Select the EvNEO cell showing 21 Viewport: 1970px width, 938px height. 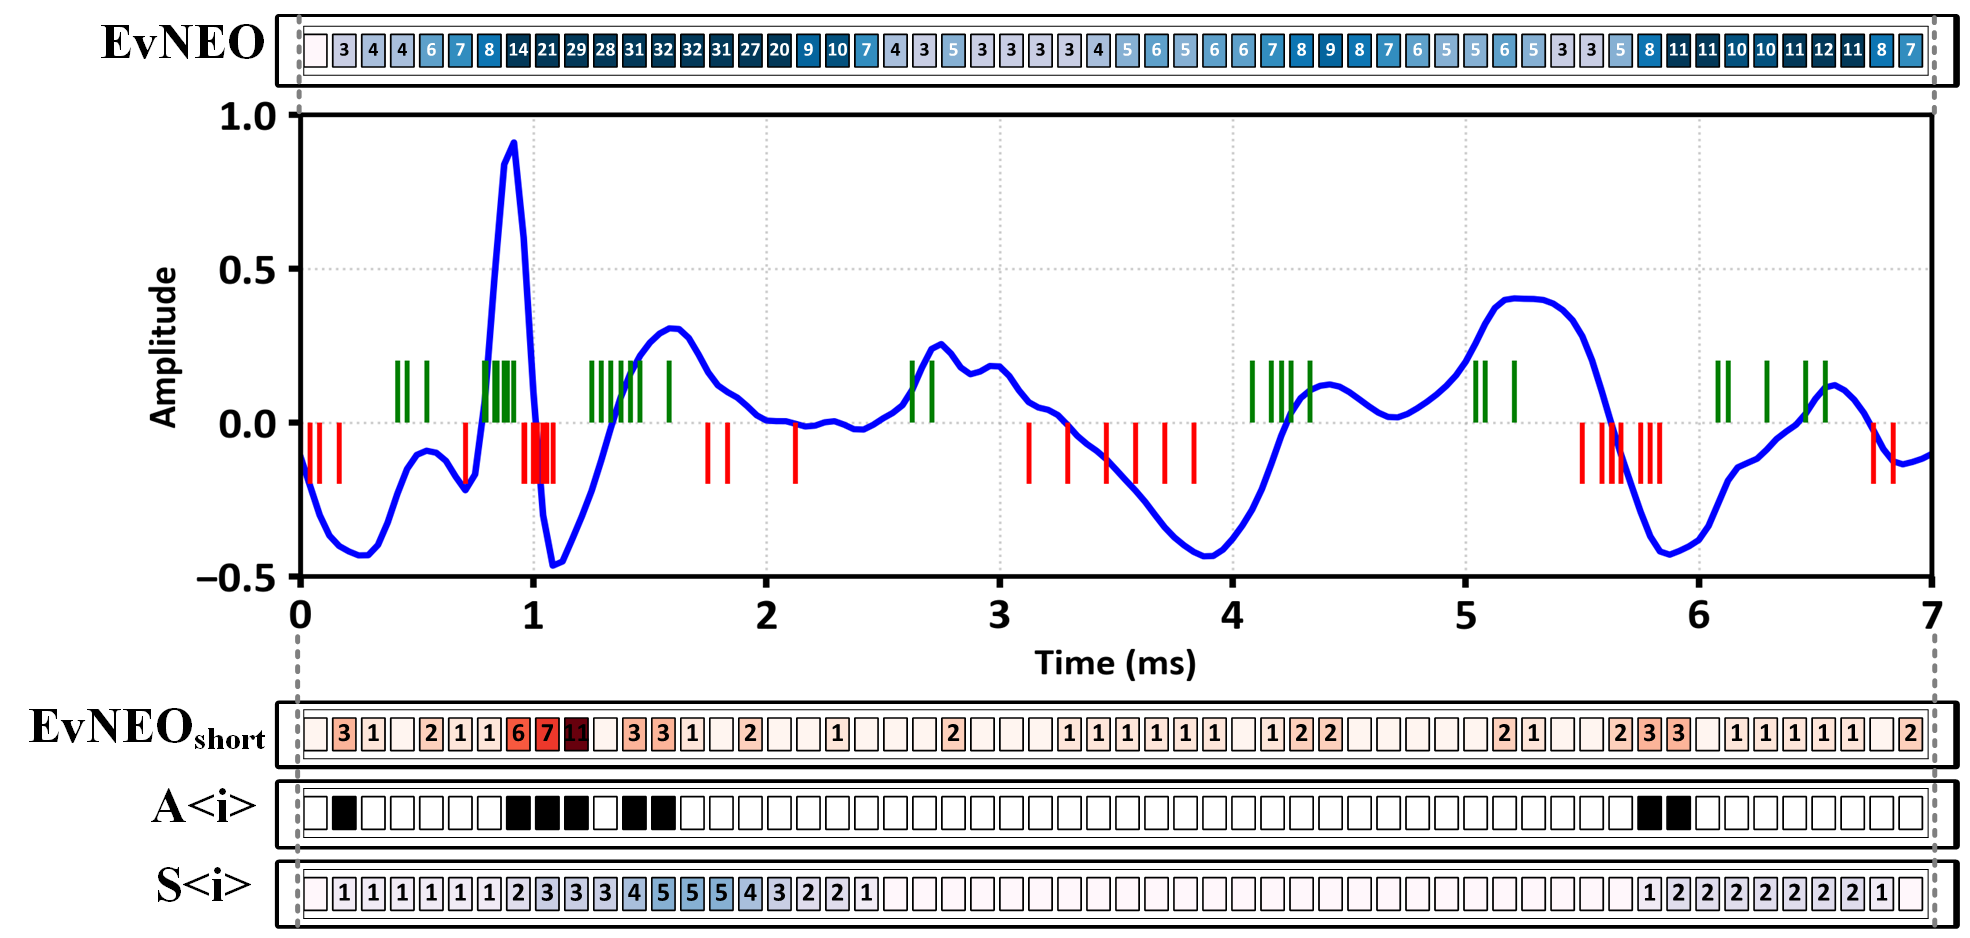[x=547, y=50]
